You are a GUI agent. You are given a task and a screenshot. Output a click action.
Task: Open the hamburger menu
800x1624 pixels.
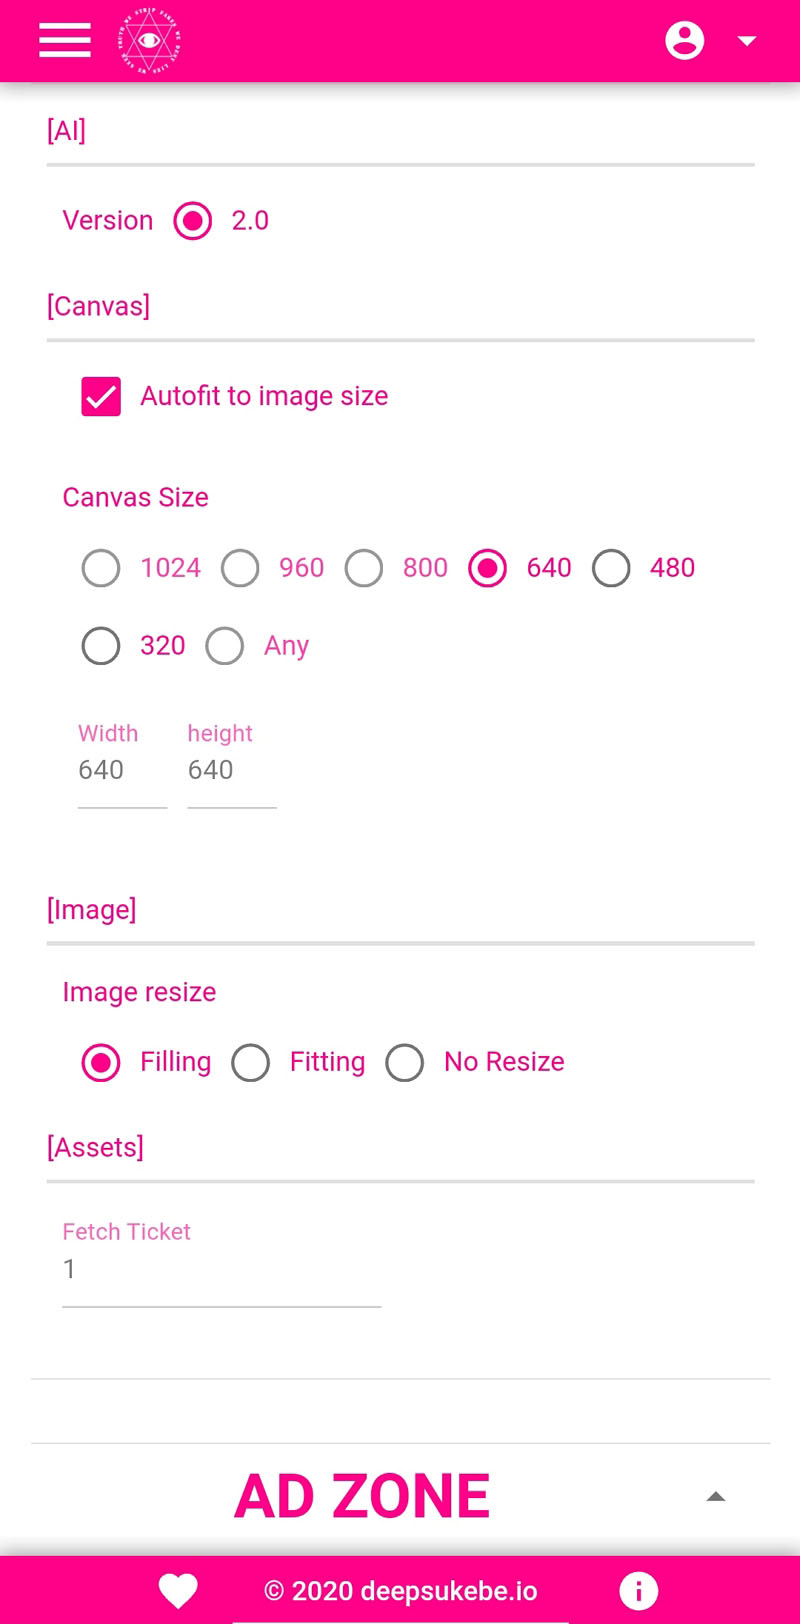[x=65, y=41]
